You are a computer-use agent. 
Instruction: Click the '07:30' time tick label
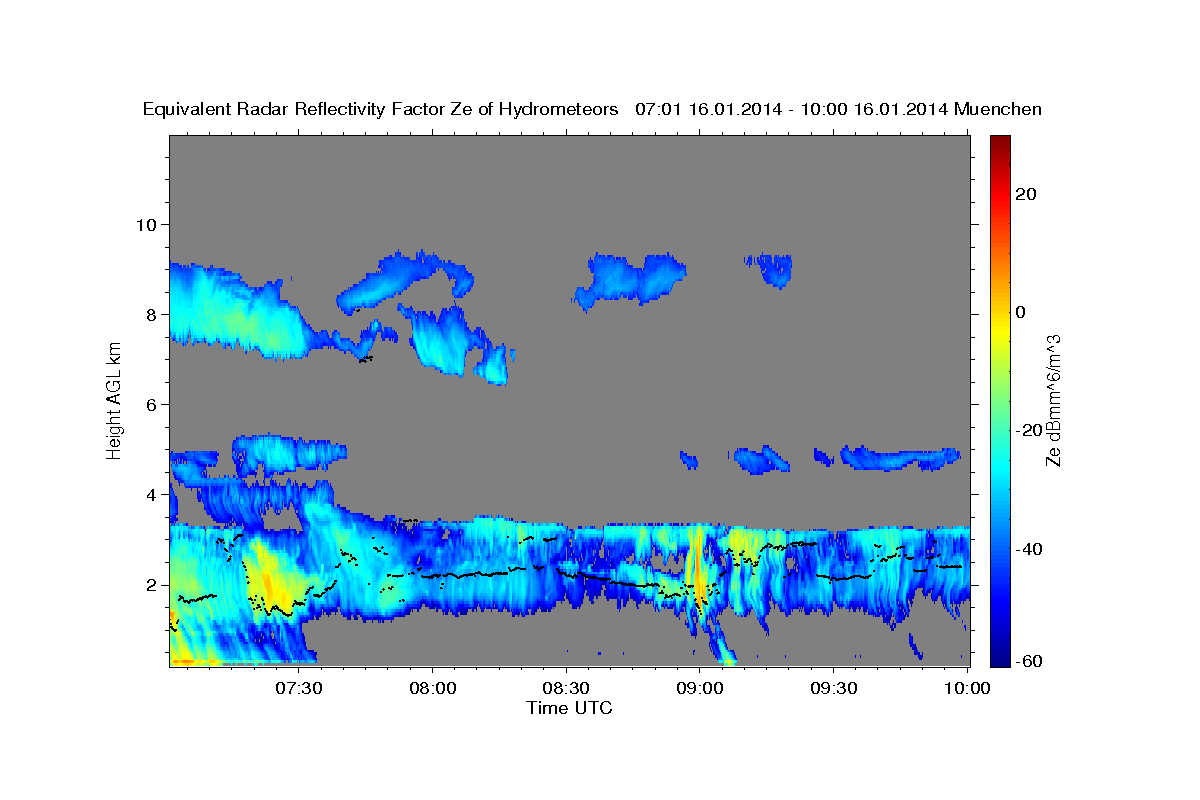pos(299,688)
